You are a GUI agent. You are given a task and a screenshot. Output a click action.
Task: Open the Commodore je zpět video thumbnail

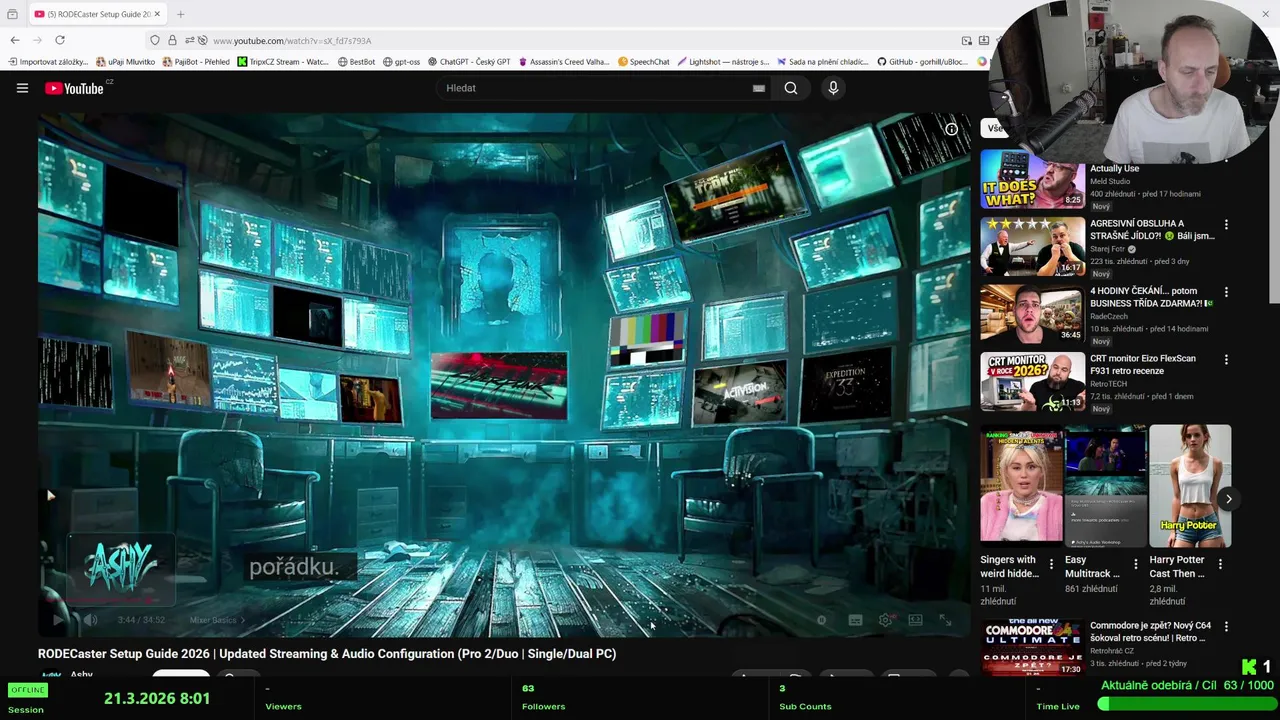pyautogui.click(x=1032, y=647)
